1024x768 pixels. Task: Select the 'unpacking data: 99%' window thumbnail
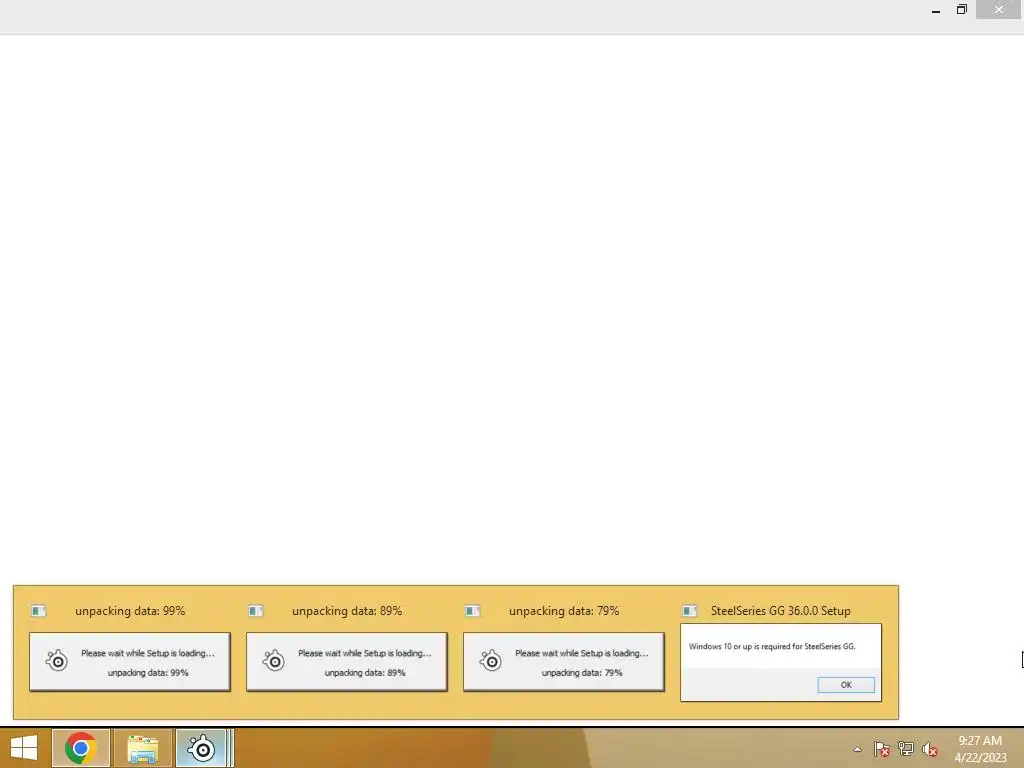[130, 662]
